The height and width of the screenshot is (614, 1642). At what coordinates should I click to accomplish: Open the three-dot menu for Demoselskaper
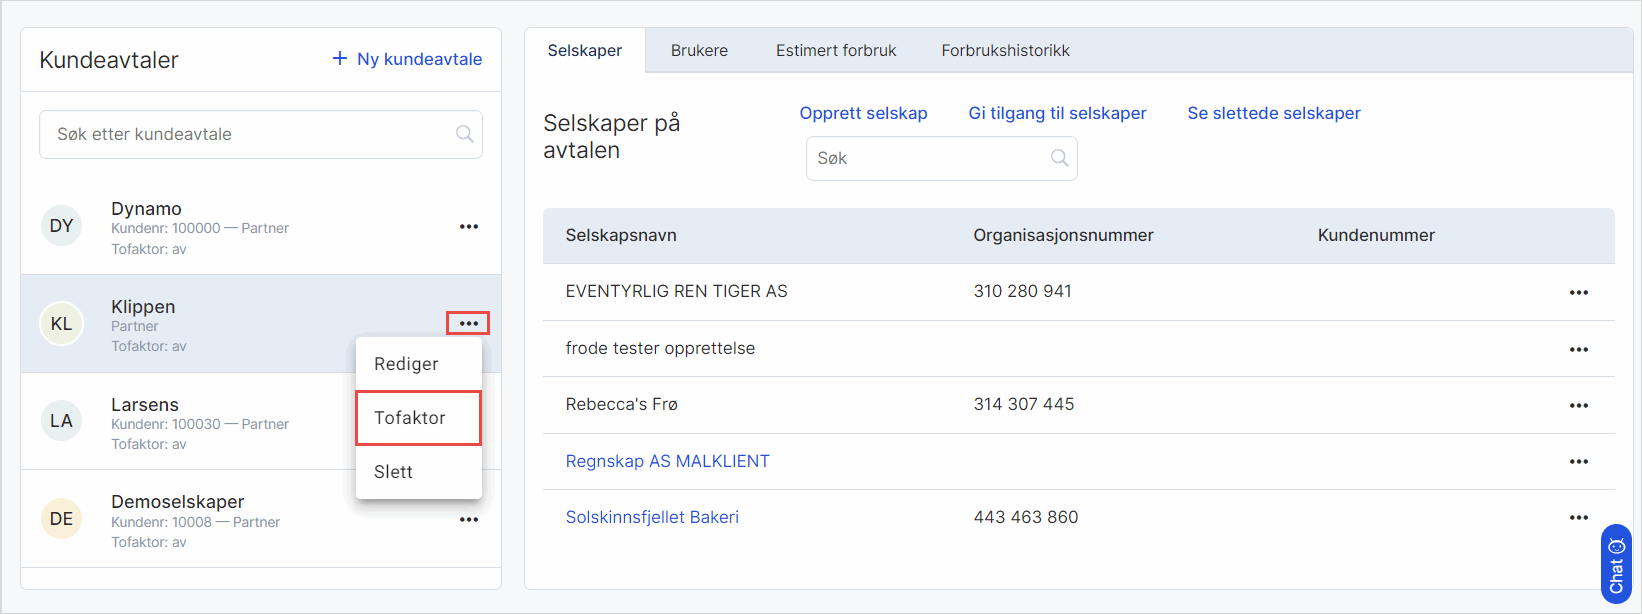pos(468,520)
